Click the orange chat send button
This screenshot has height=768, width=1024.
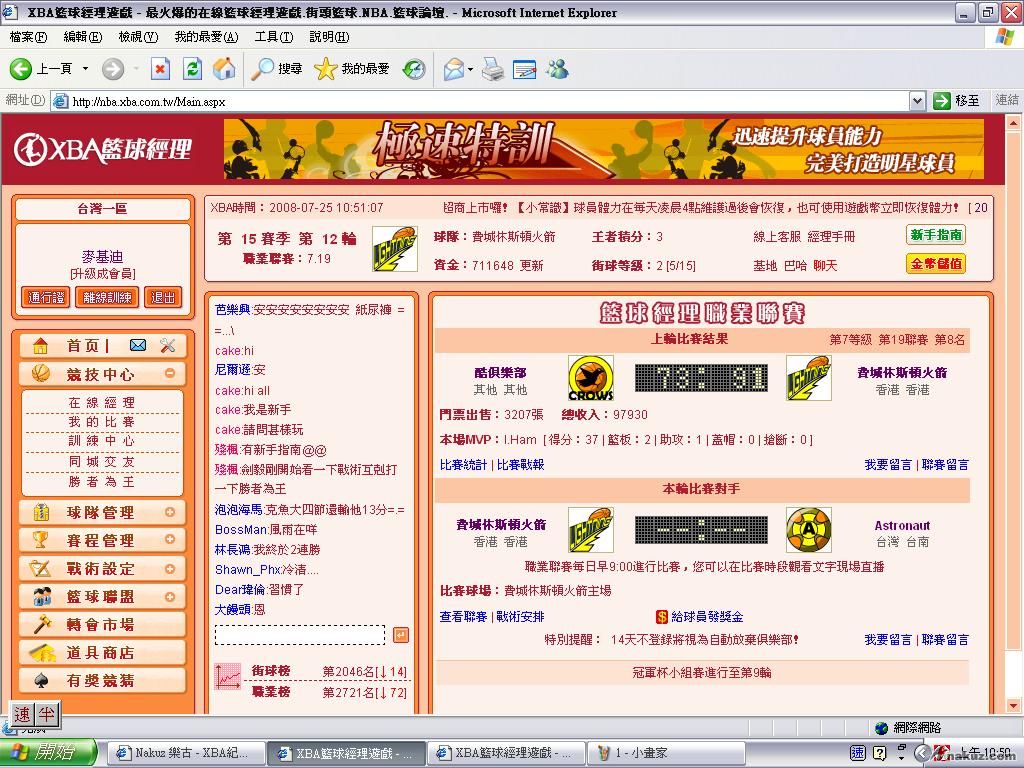[400, 635]
